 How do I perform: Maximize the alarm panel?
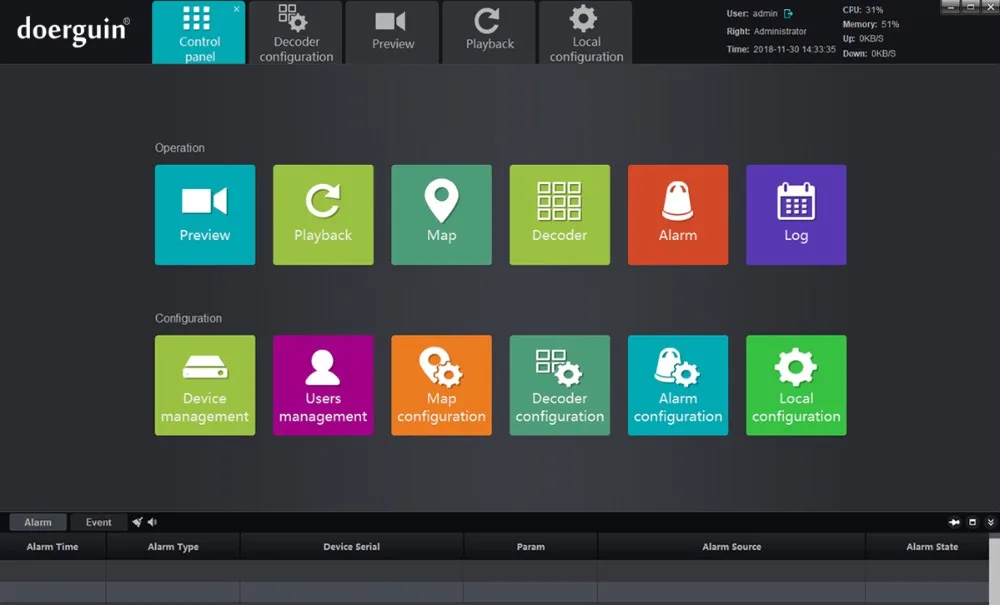point(973,522)
